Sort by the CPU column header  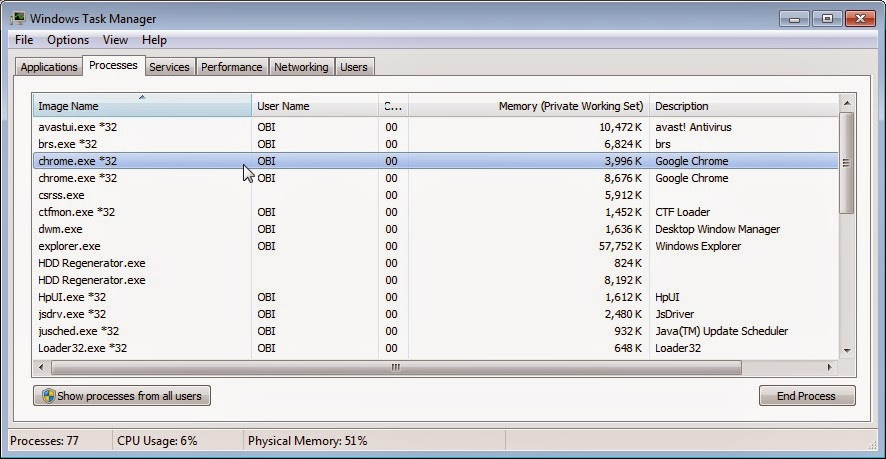tap(393, 106)
